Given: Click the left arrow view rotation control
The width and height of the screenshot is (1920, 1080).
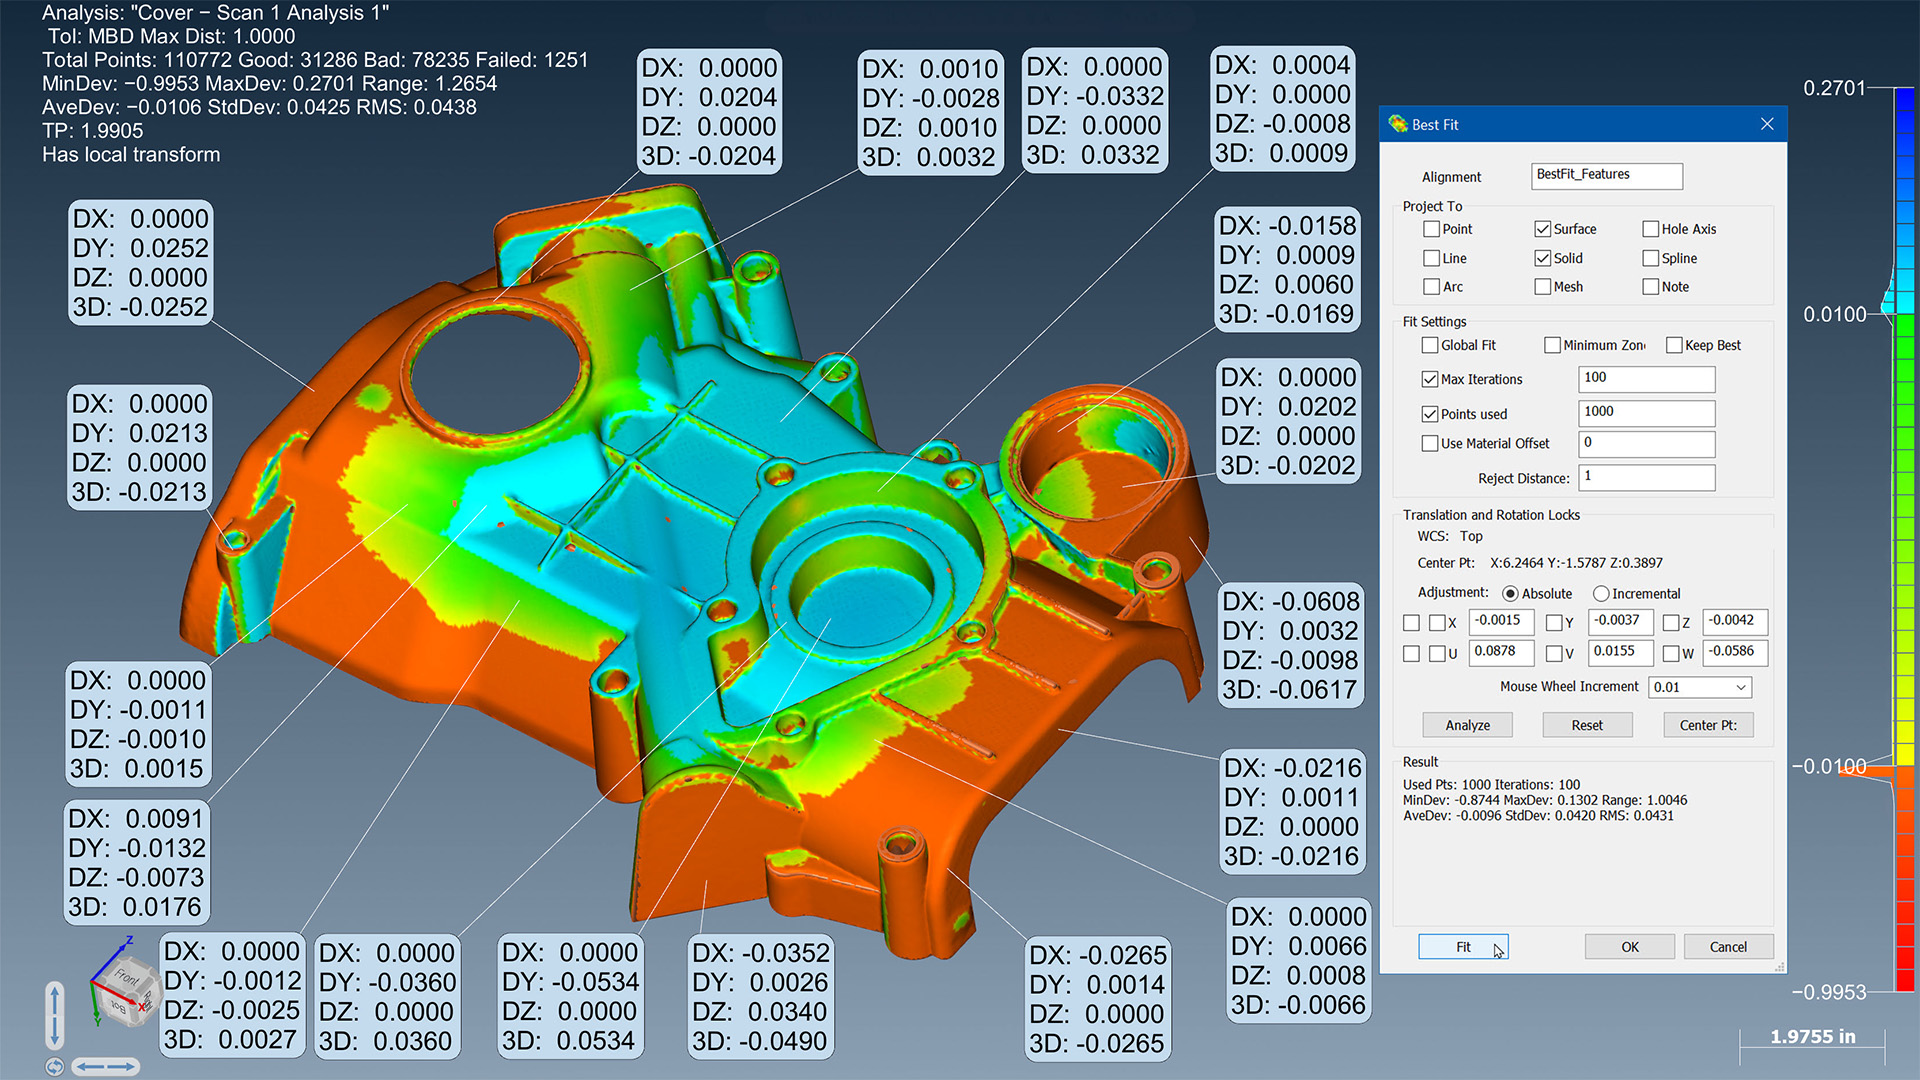Looking at the screenshot, I should coord(90,1067).
